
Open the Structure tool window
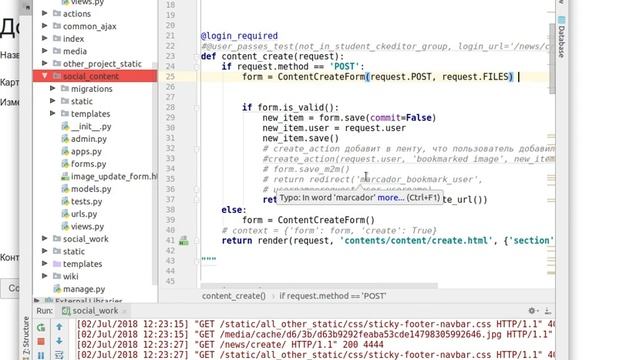[x=26, y=339]
